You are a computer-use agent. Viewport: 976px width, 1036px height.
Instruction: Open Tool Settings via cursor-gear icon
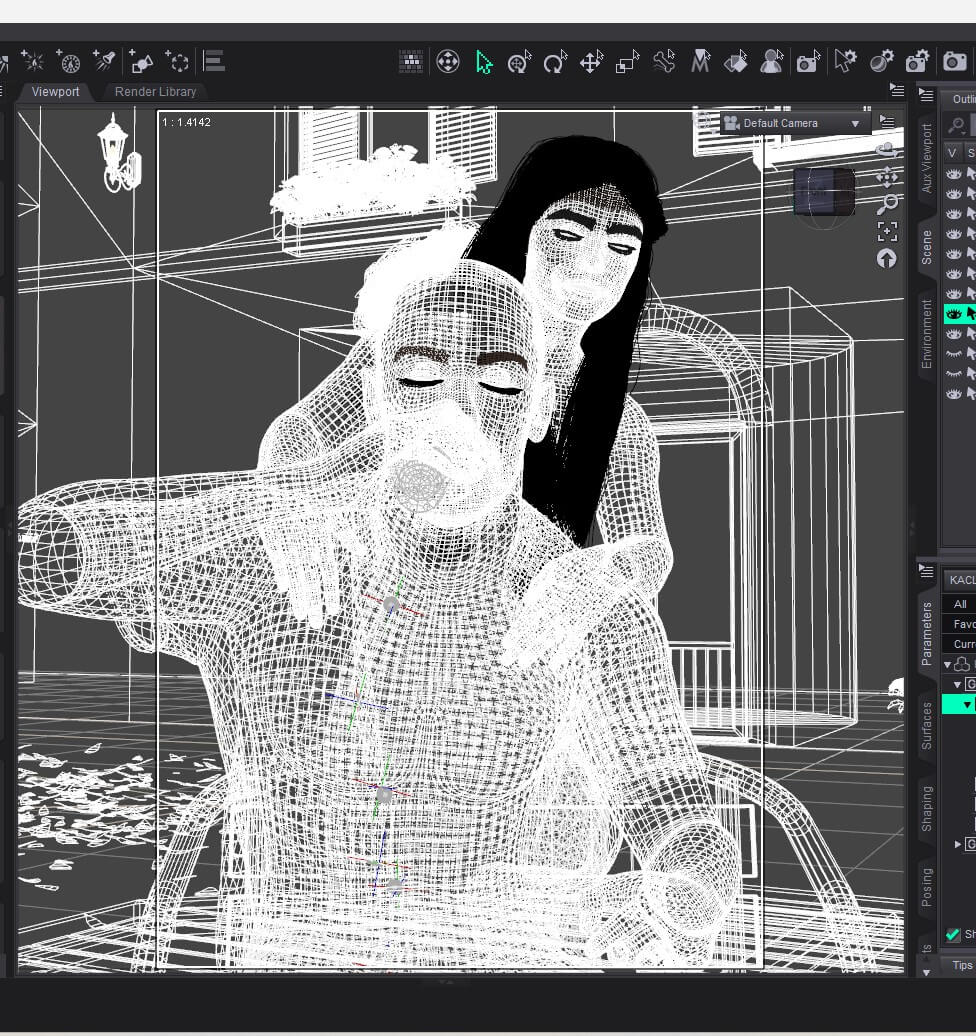click(x=845, y=62)
